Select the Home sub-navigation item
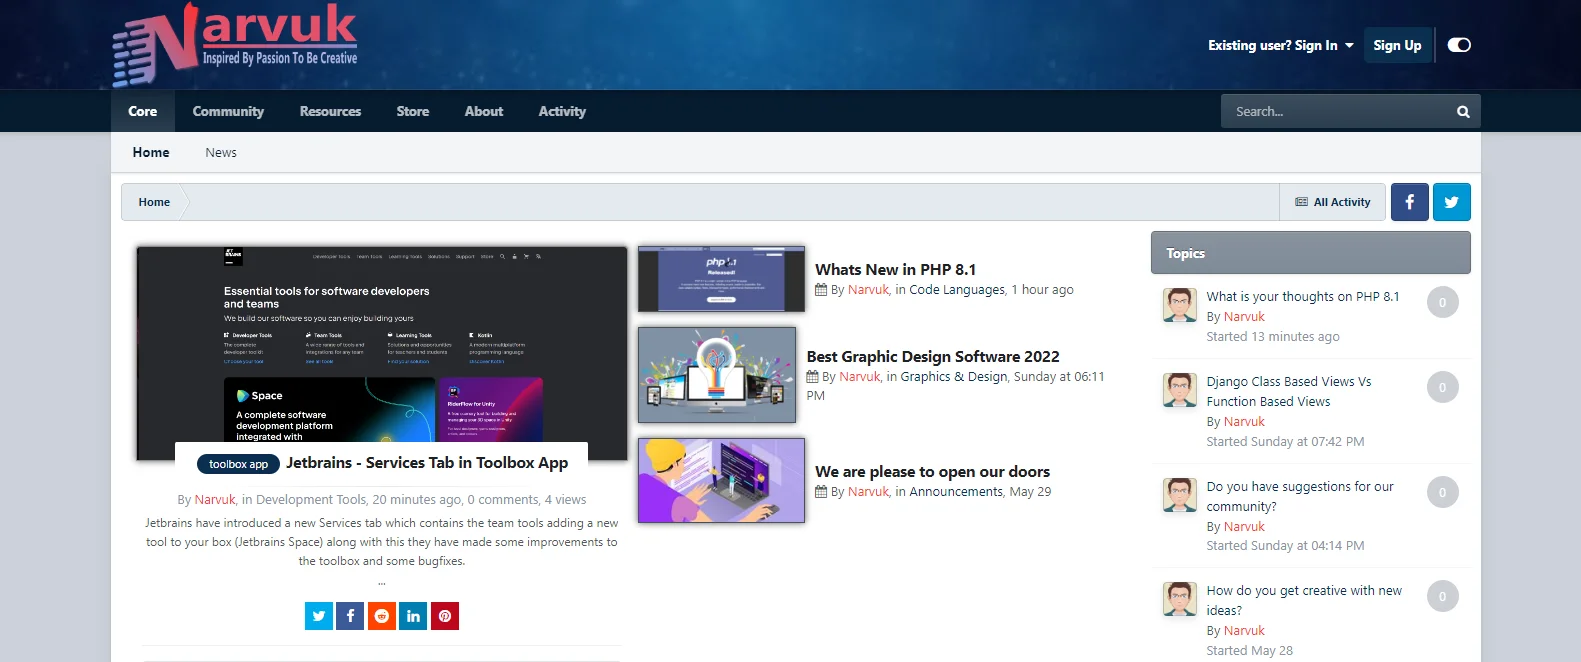 (x=151, y=152)
